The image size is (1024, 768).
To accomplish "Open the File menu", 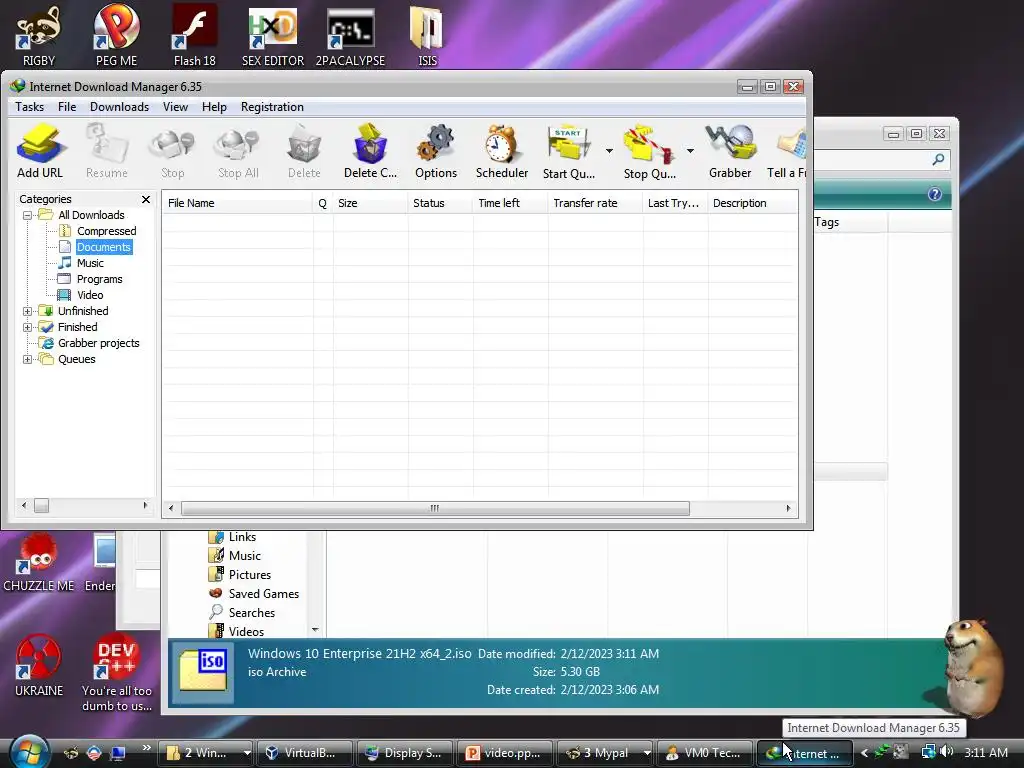I will click(67, 106).
